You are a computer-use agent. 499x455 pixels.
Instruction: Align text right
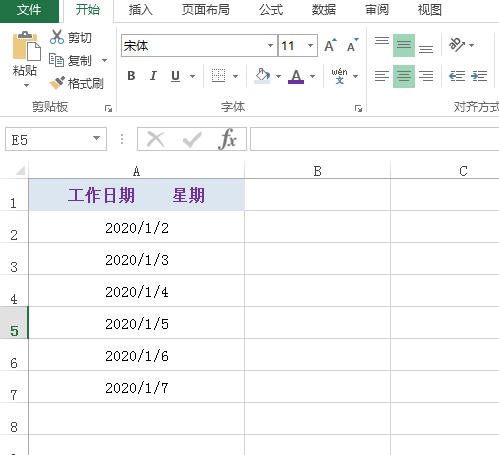(x=426, y=76)
